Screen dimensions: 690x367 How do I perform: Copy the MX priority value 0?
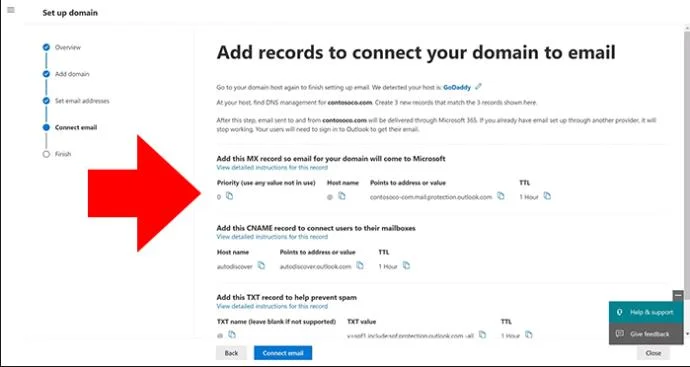click(229, 196)
